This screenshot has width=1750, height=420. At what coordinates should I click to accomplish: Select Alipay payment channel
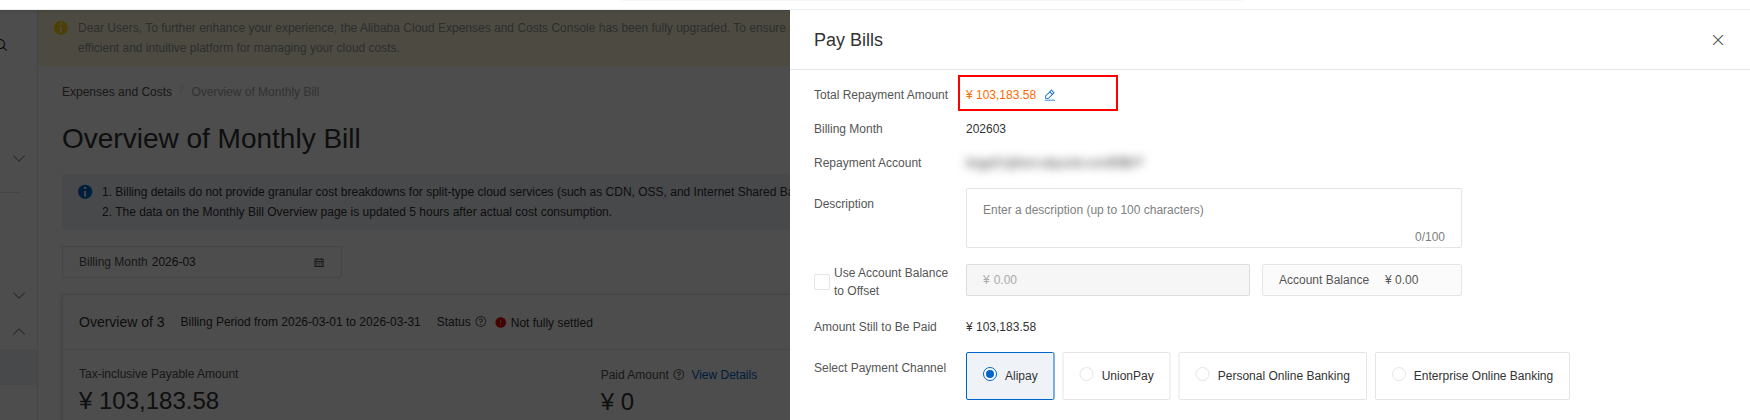click(1010, 376)
